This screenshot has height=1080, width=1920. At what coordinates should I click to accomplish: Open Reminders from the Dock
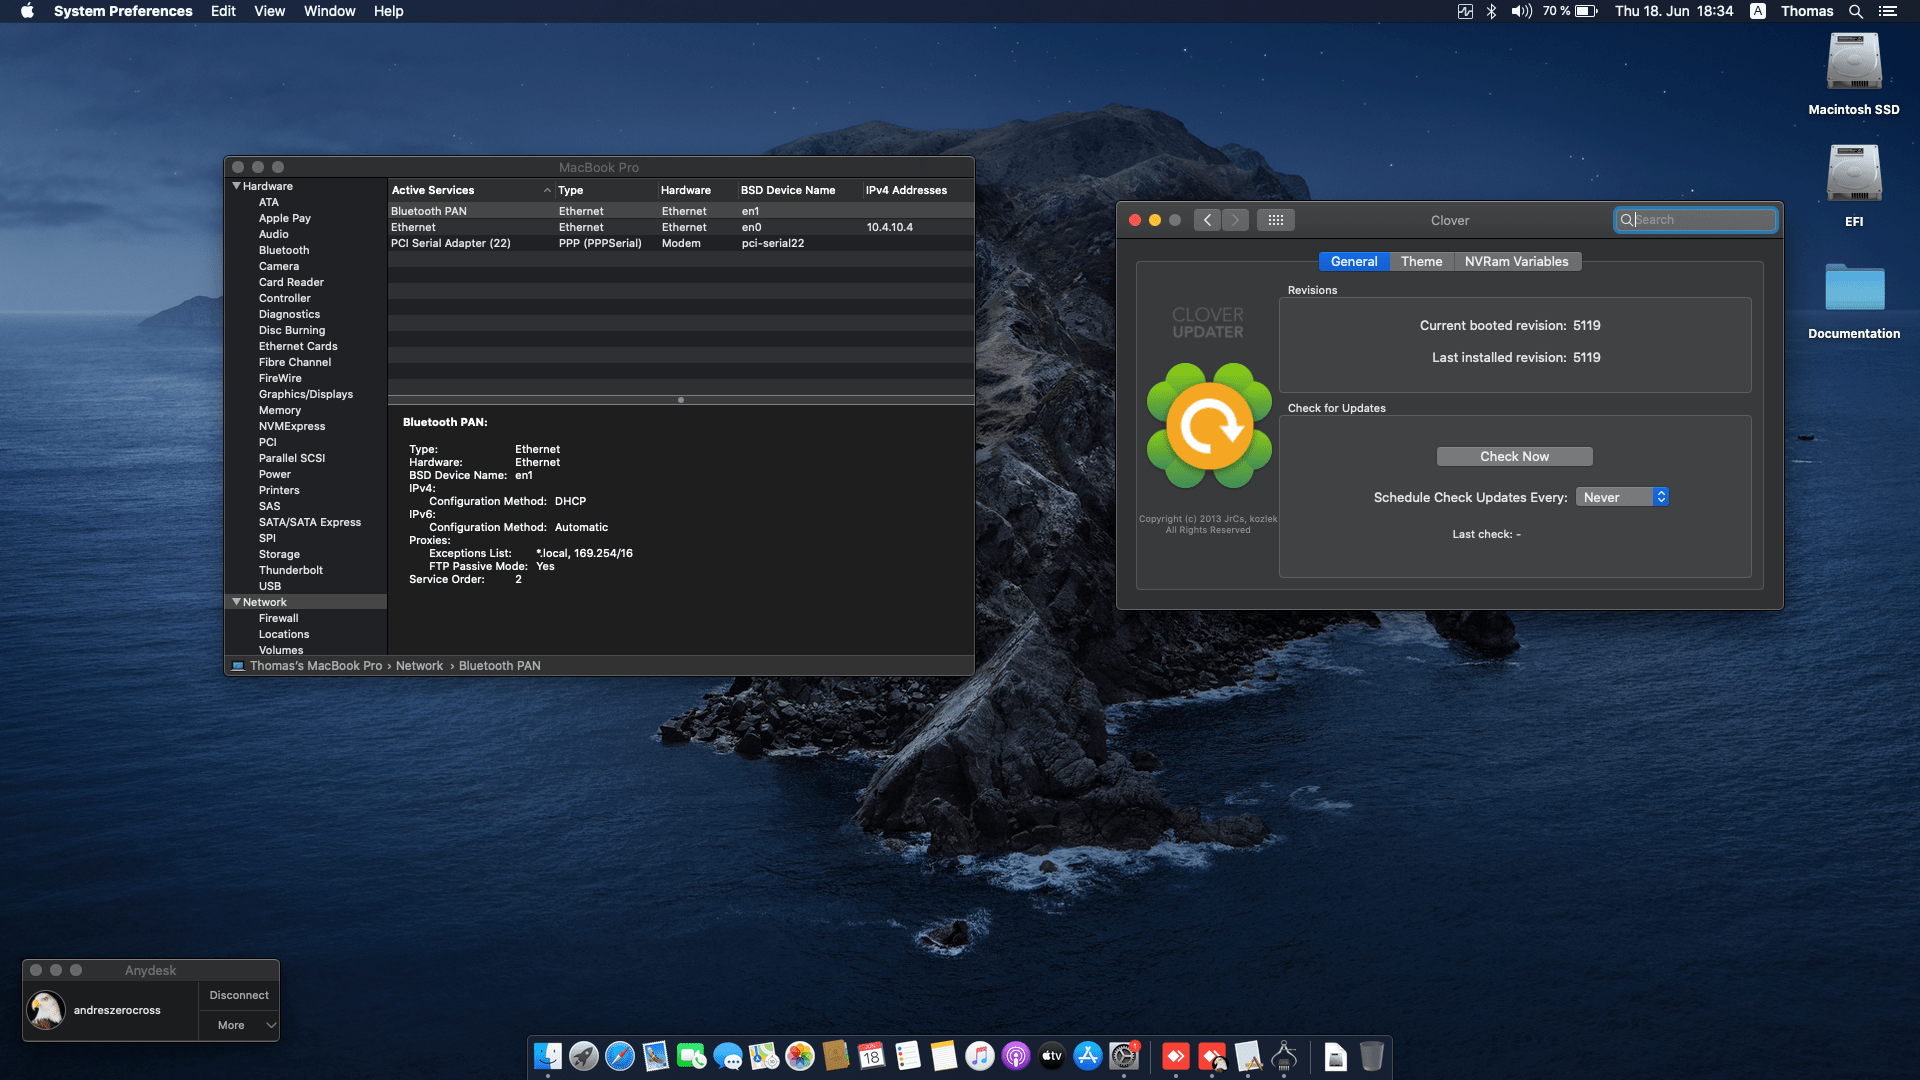click(908, 1056)
